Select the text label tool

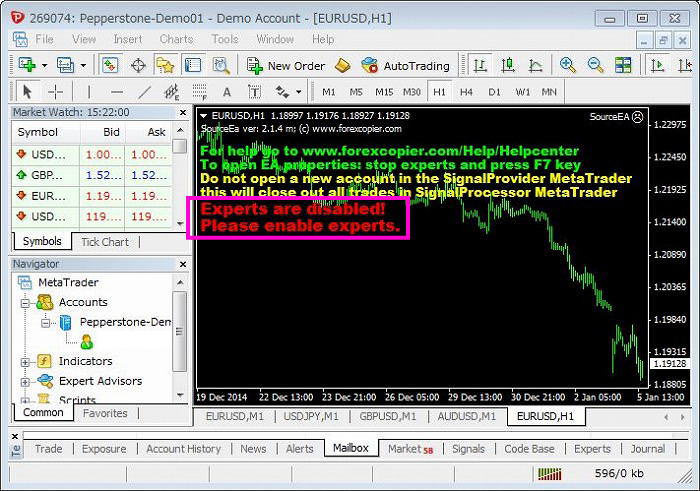click(227, 92)
